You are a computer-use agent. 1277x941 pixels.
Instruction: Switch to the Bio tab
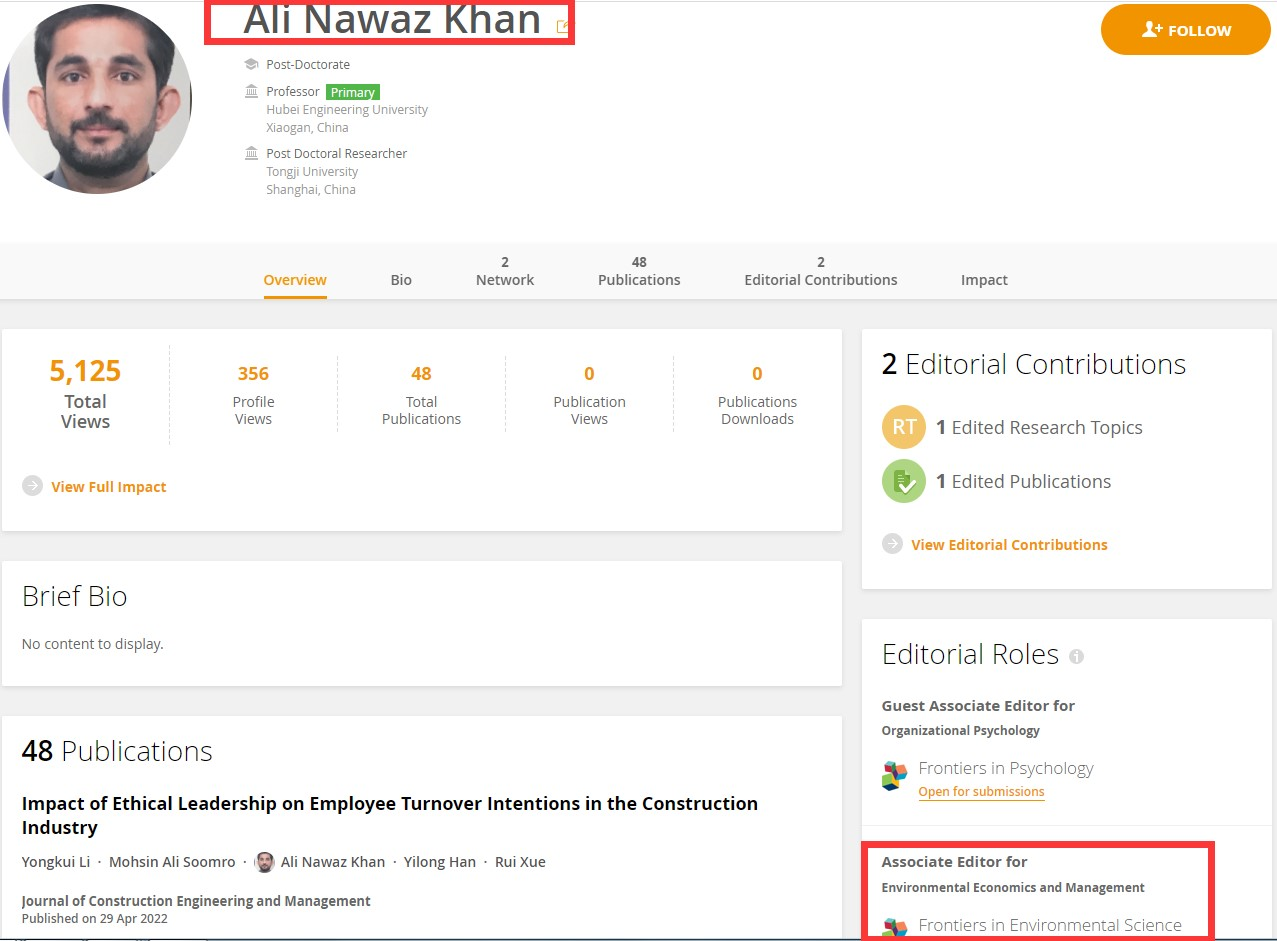401,280
